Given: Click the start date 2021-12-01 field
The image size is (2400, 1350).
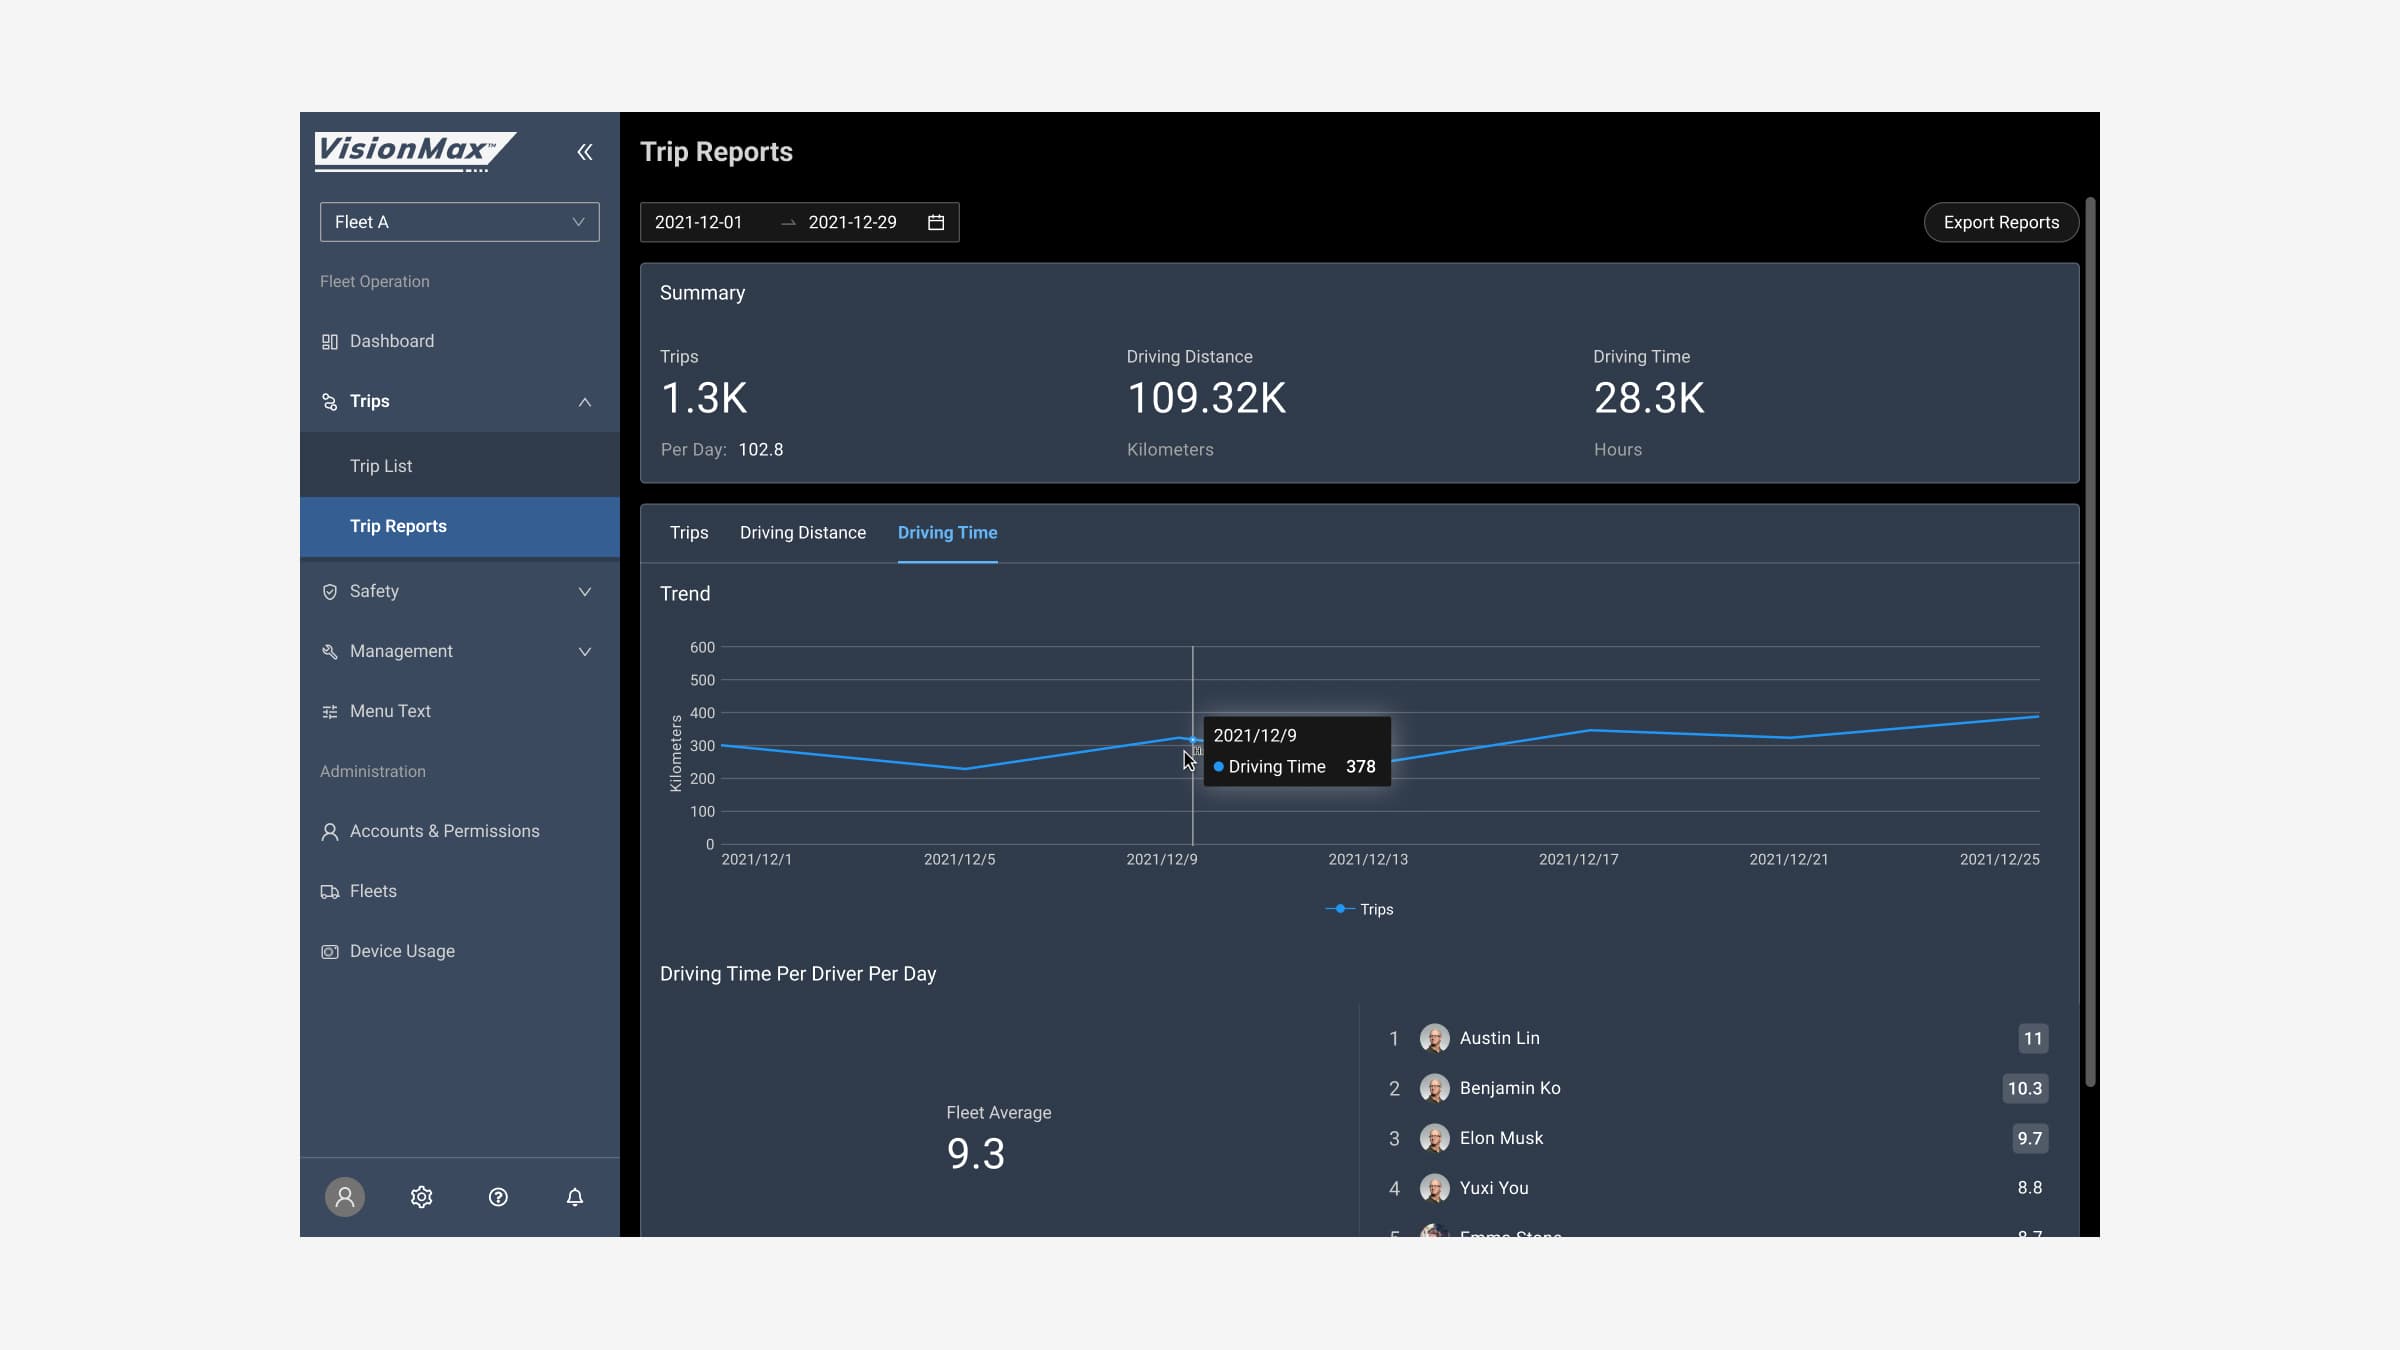Looking at the screenshot, I should 699,222.
